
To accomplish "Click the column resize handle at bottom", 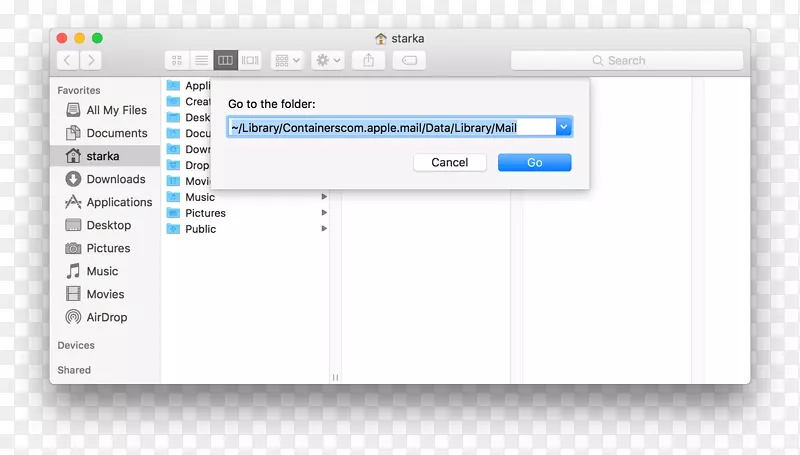I will point(335,377).
